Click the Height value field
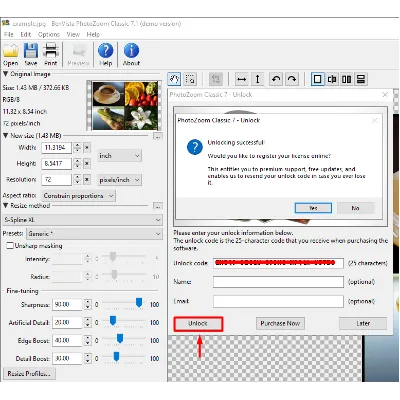400x400 pixels. (56, 164)
